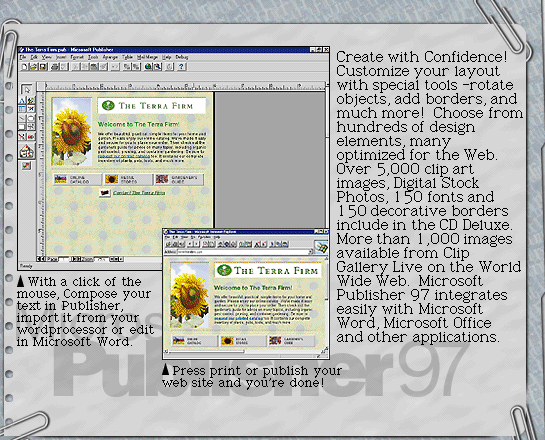
Task: Click the globe Web preview icon in Publisher
Action: pyautogui.click(x=148, y=67)
